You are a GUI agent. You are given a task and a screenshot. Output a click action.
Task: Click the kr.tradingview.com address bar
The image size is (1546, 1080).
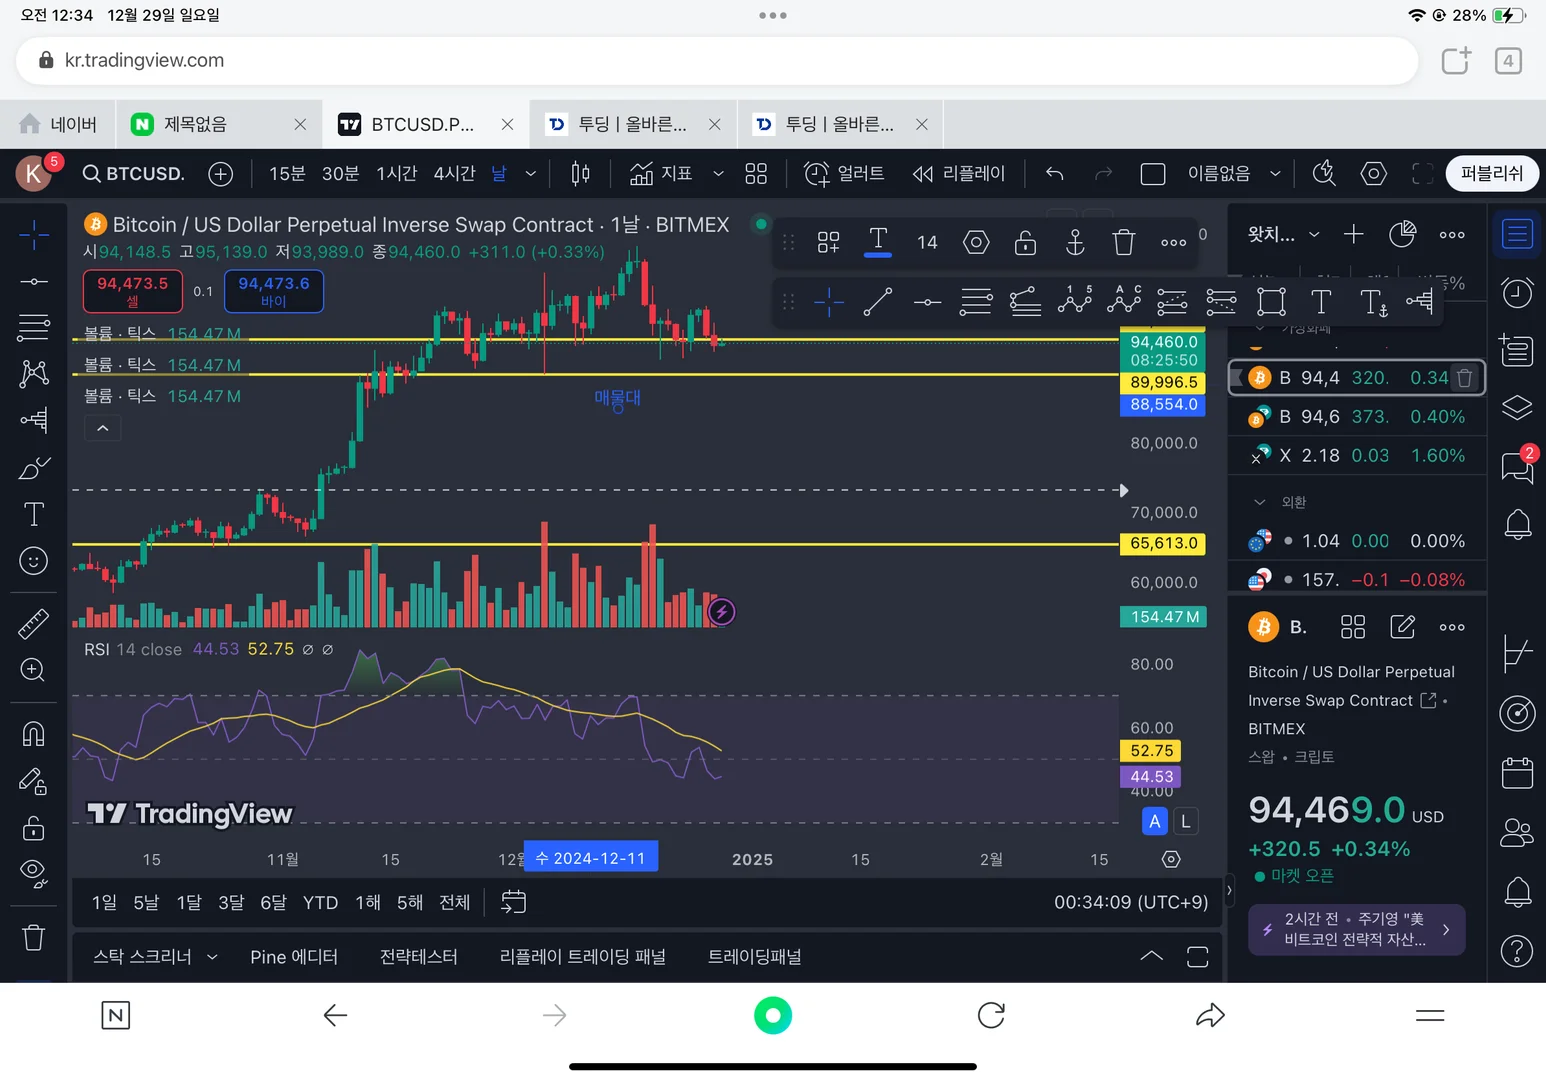tap(717, 61)
